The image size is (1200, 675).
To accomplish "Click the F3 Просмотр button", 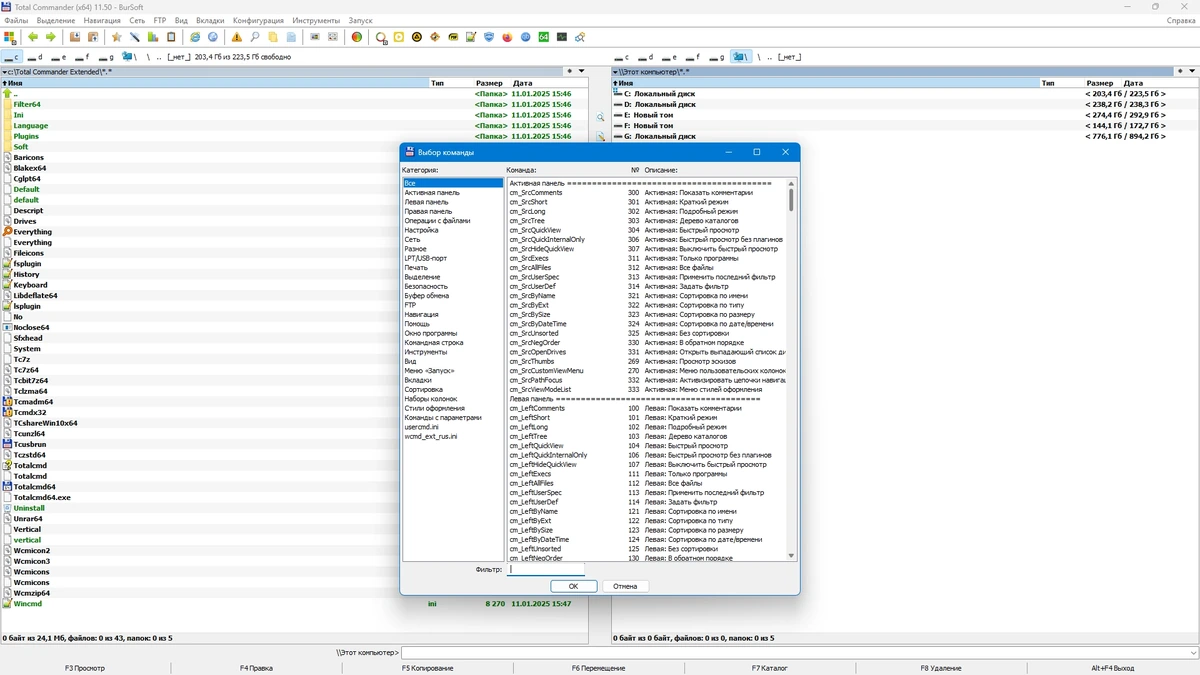I will coord(85,668).
